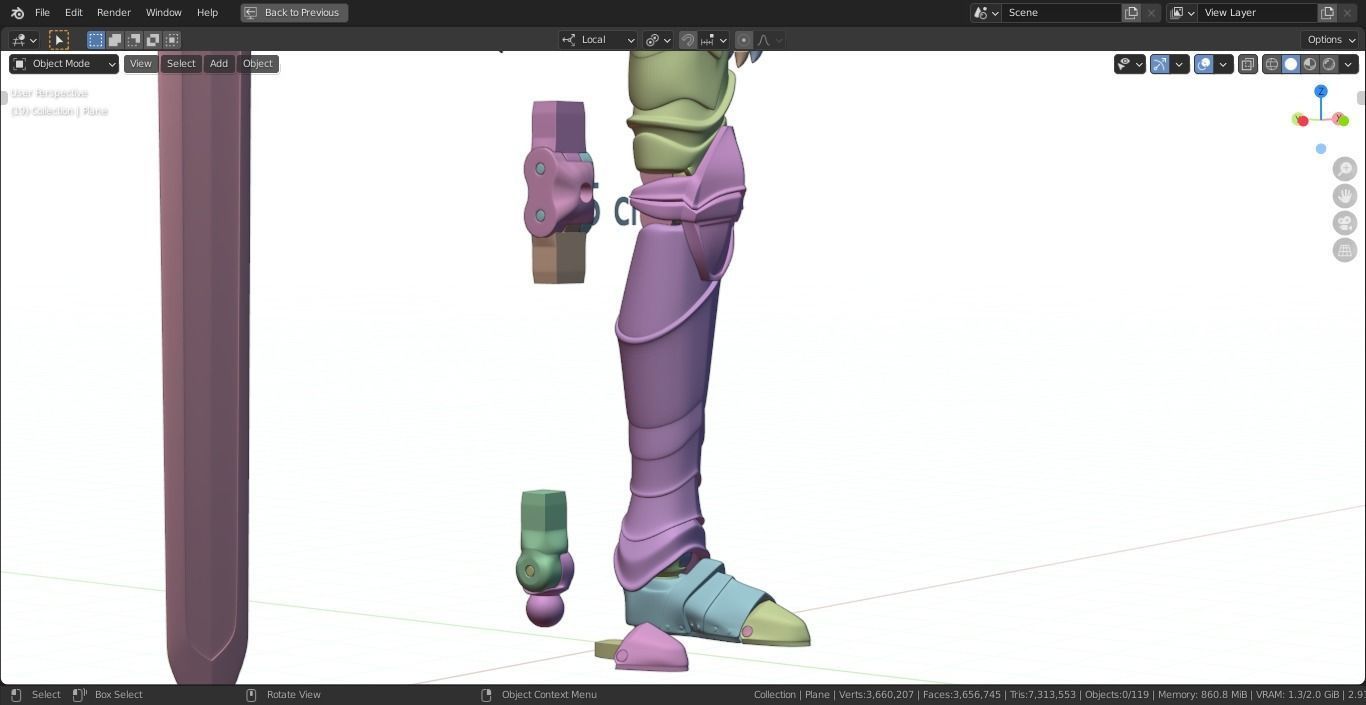Switch to Rendered viewport shading
The width and height of the screenshot is (1366, 705).
(1329, 64)
